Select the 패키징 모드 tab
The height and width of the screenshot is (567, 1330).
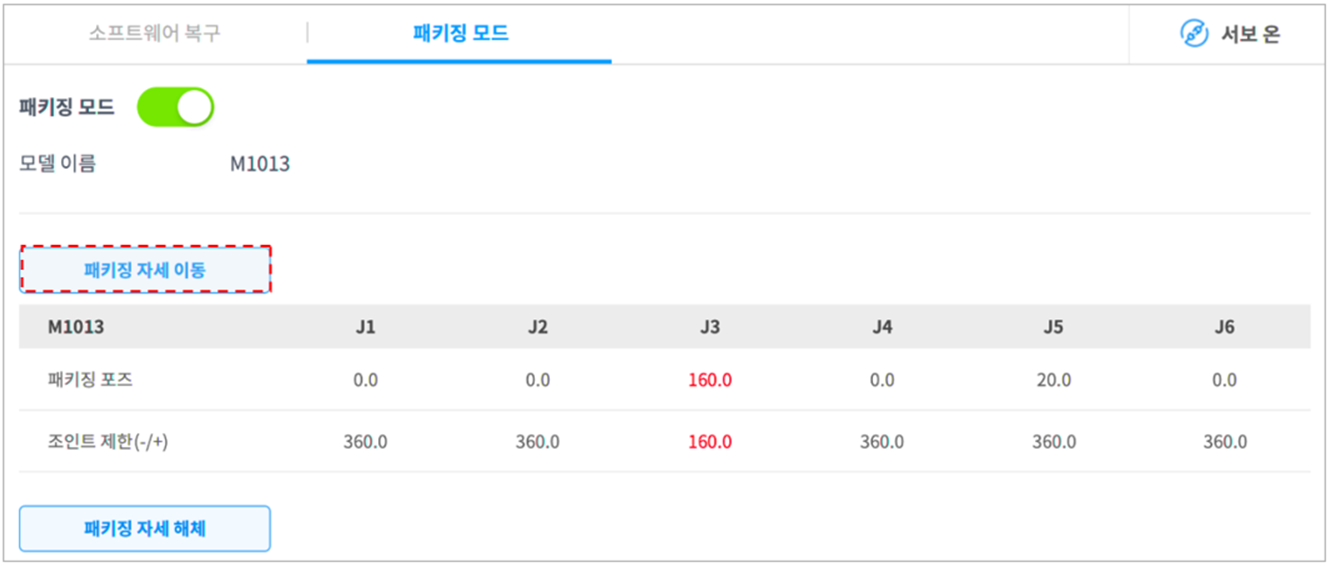460,33
